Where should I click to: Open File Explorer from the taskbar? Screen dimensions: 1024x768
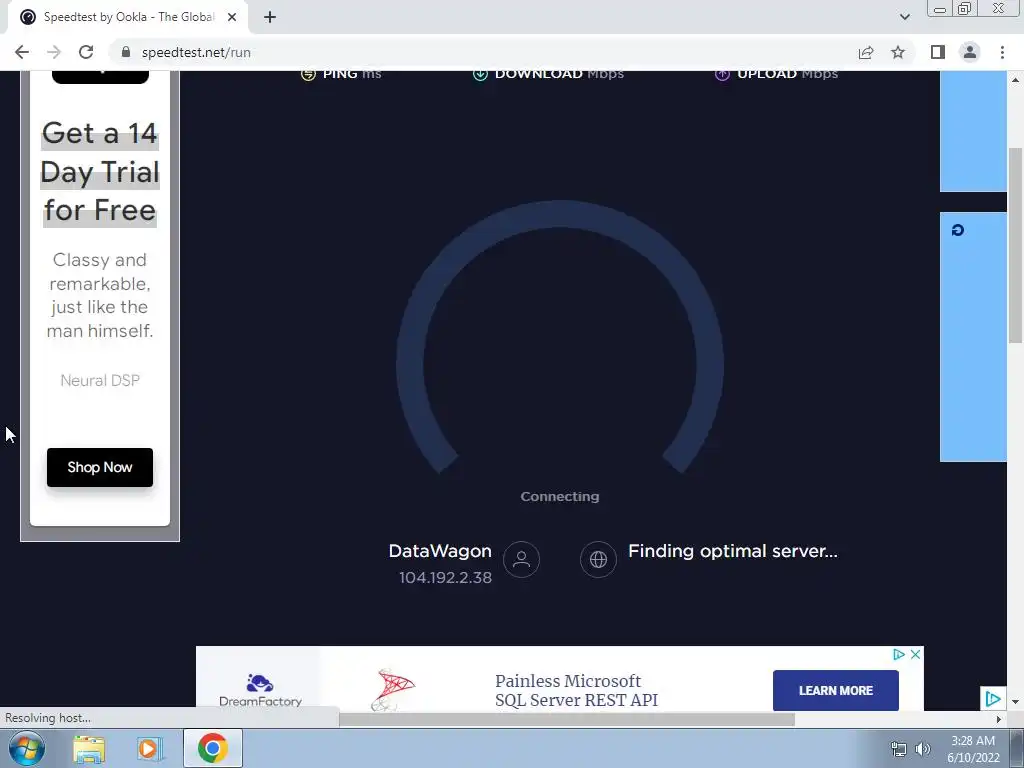[x=89, y=749]
